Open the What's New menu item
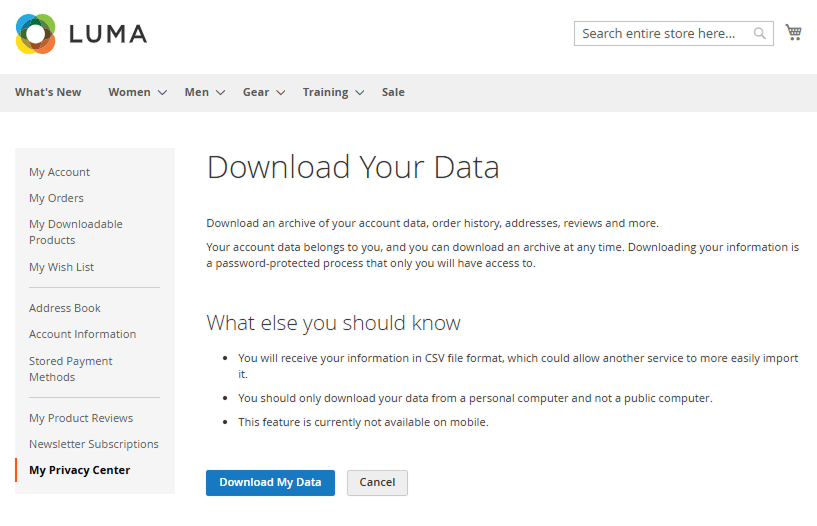817x526 pixels. click(x=48, y=92)
